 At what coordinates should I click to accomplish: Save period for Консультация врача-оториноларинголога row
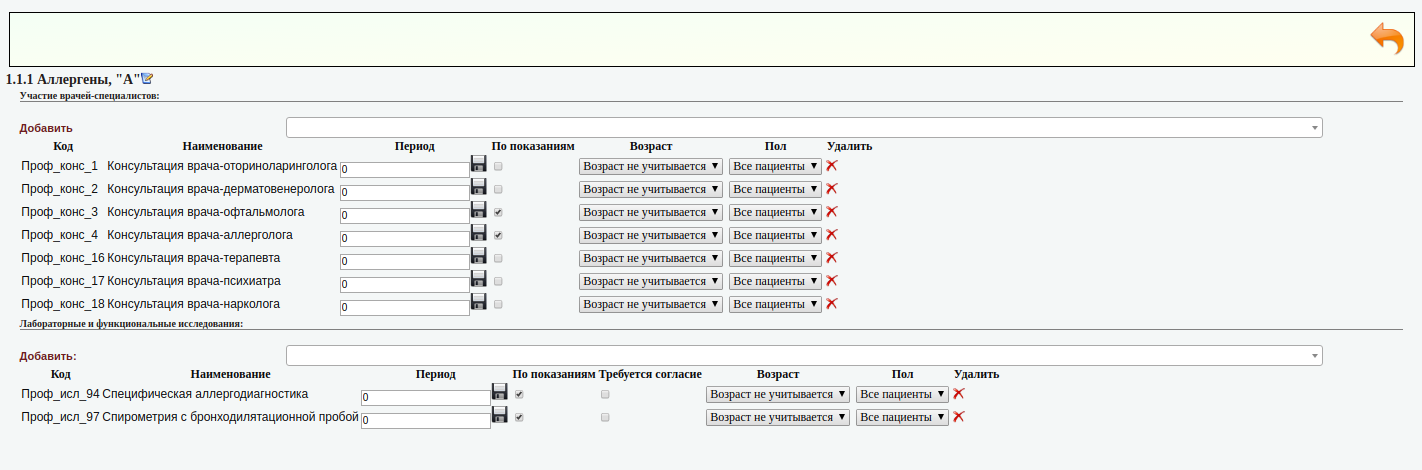(x=478, y=164)
